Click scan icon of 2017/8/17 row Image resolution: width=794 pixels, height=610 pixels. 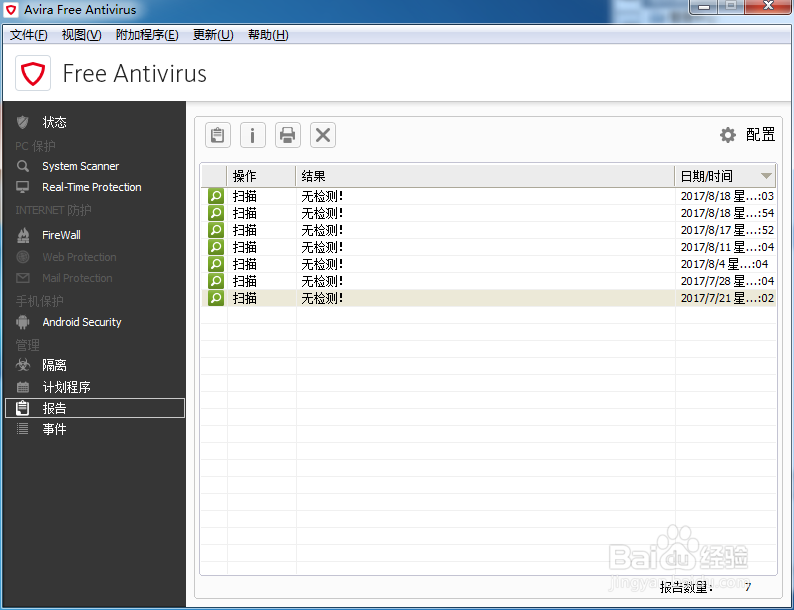pyautogui.click(x=216, y=230)
